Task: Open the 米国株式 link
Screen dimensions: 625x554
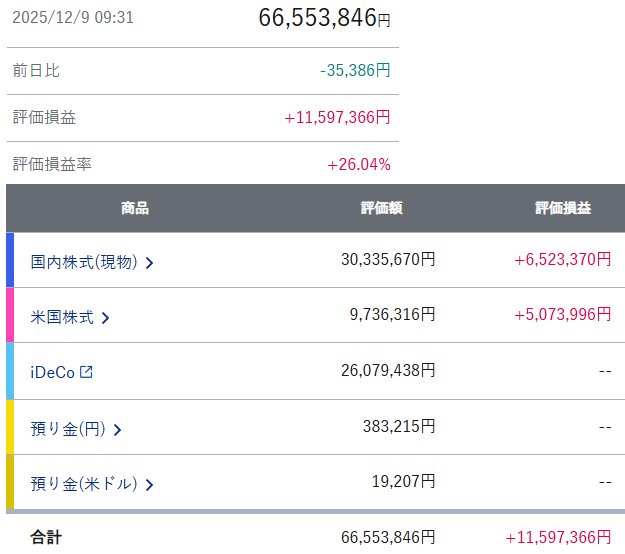Action: (62, 317)
